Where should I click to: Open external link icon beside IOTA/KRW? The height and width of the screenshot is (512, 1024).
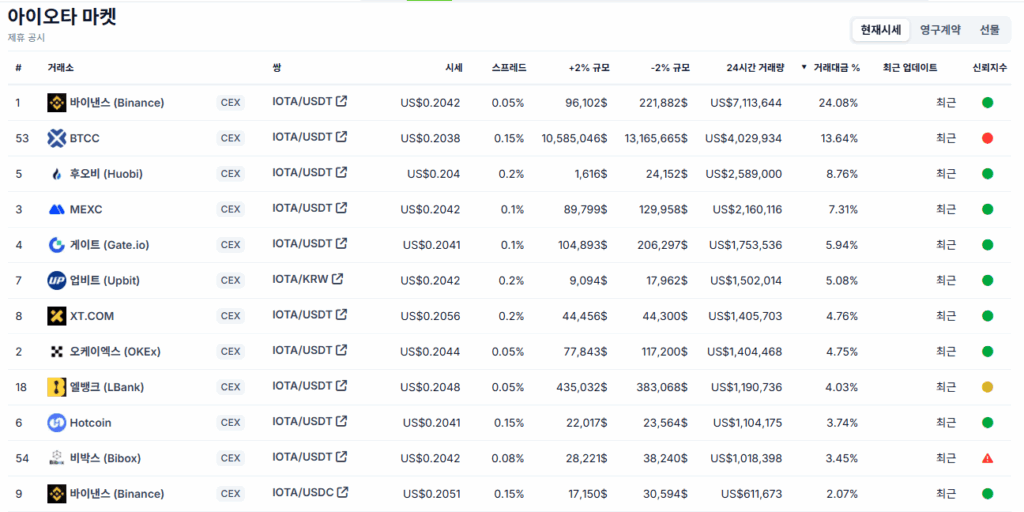click(x=337, y=279)
